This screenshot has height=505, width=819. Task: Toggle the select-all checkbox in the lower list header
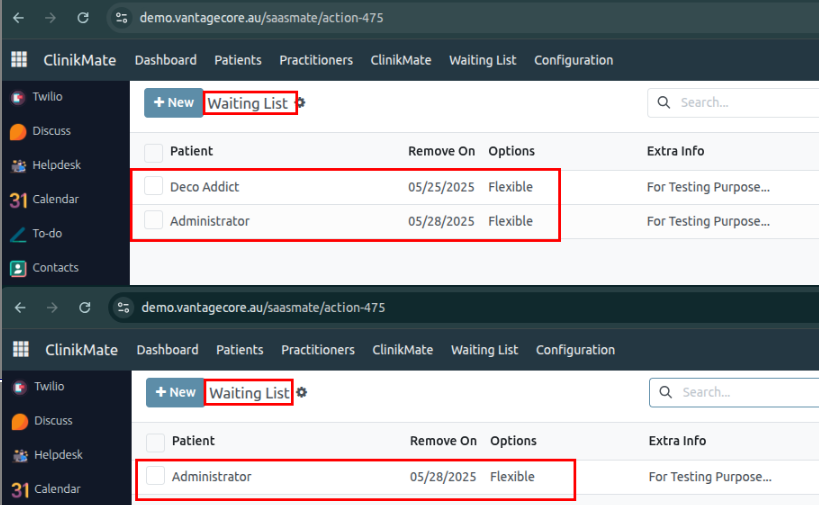pos(155,442)
